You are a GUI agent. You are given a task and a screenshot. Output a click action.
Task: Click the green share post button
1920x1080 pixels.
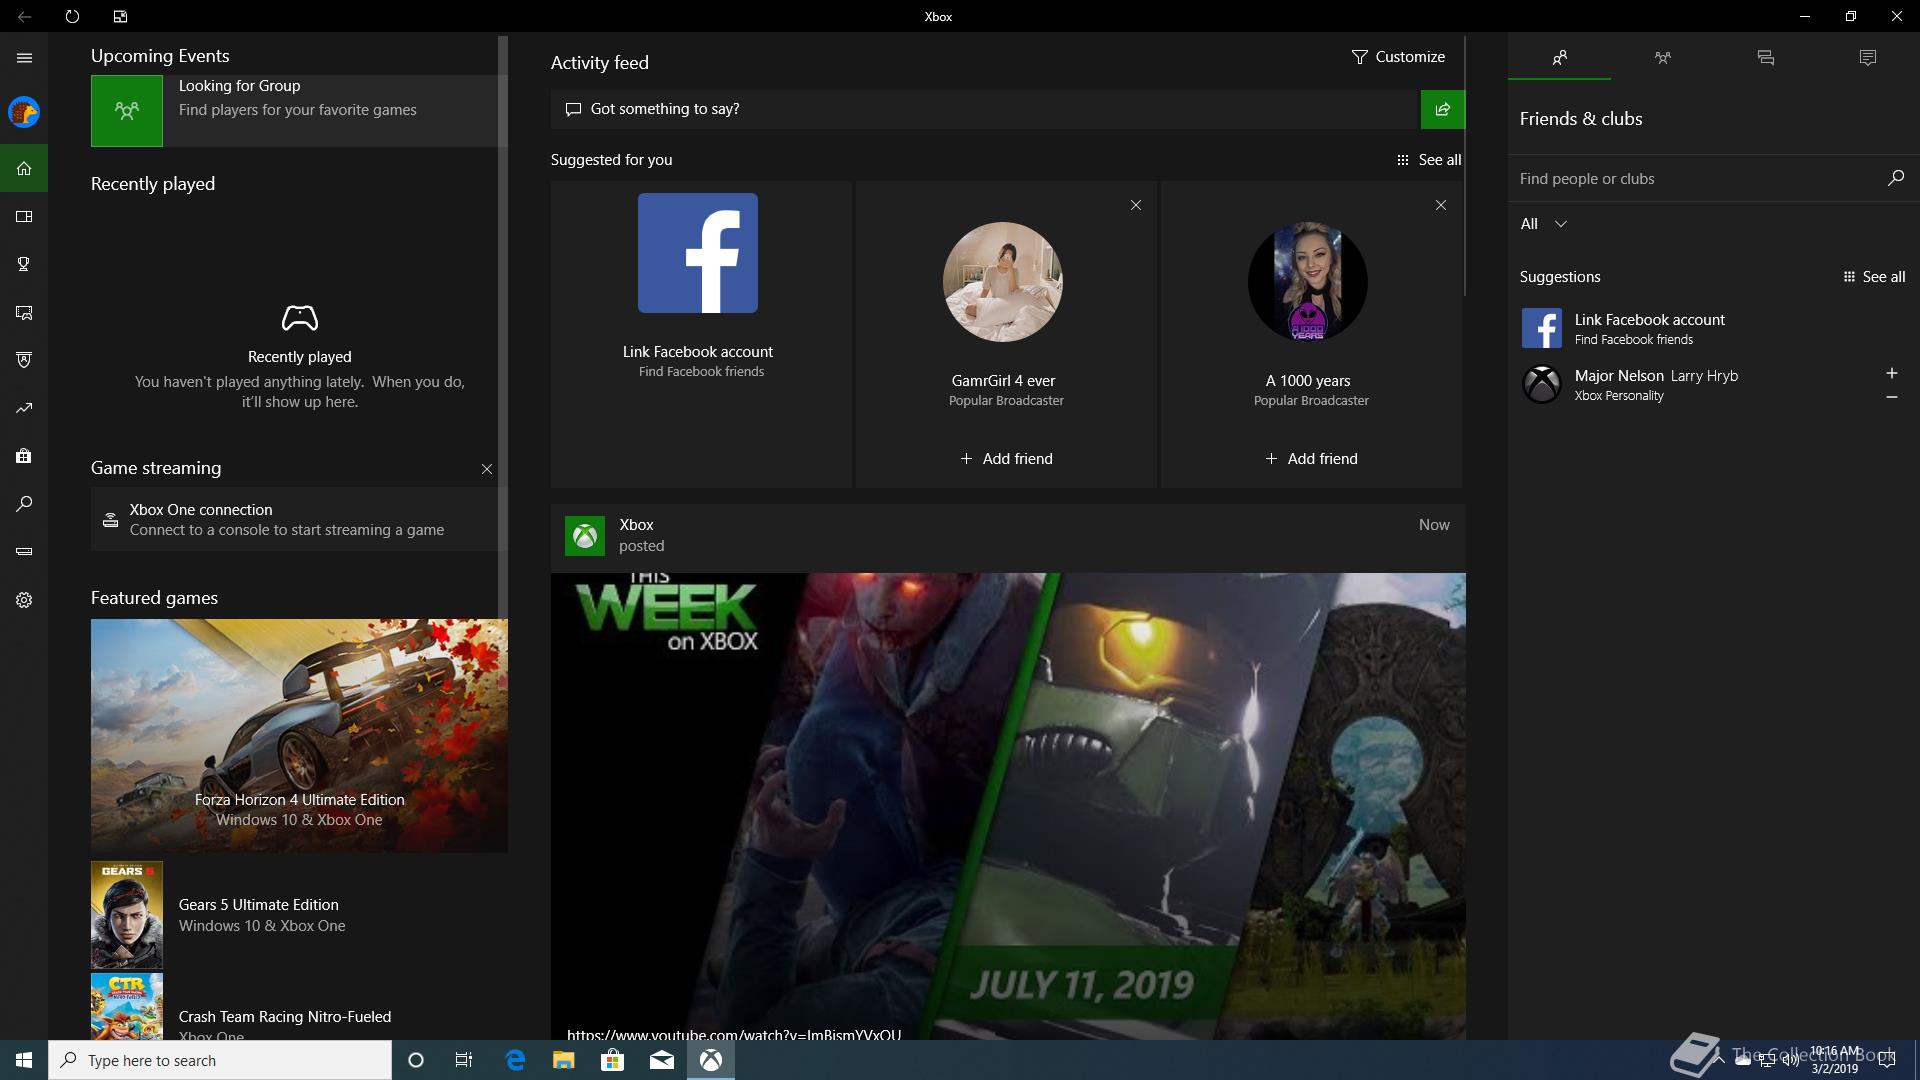tap(1442, 109)
